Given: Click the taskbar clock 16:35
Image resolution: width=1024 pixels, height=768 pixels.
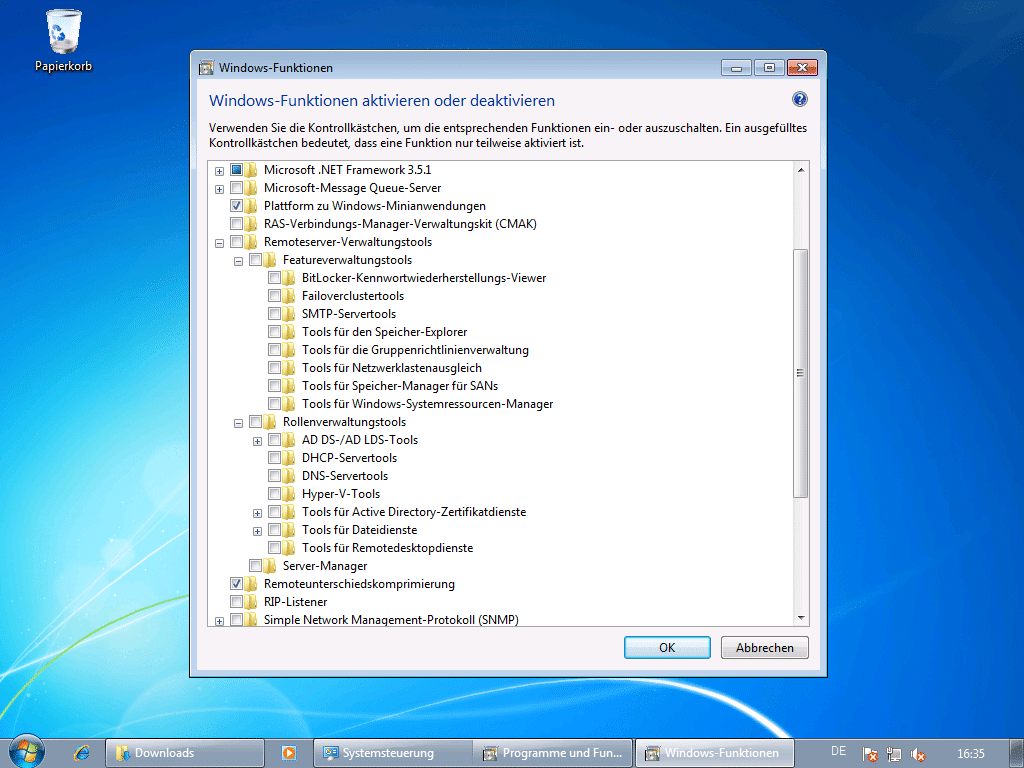Looking at the screenshot, I should coord(970,754).
